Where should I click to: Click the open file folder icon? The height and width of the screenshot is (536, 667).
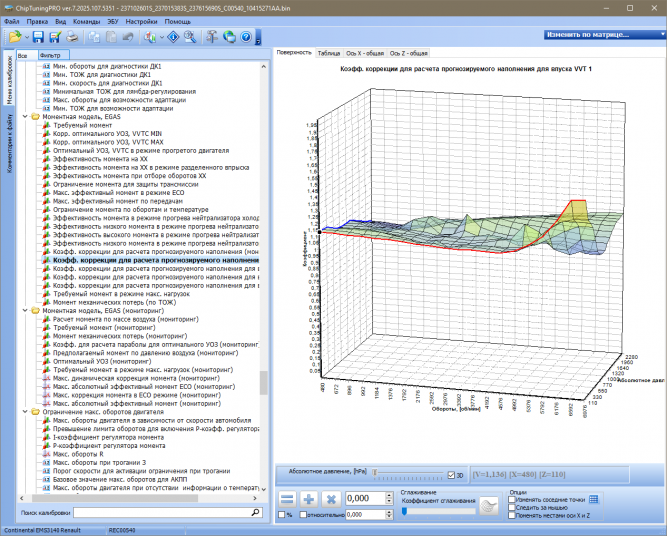[x=14, y=37]
